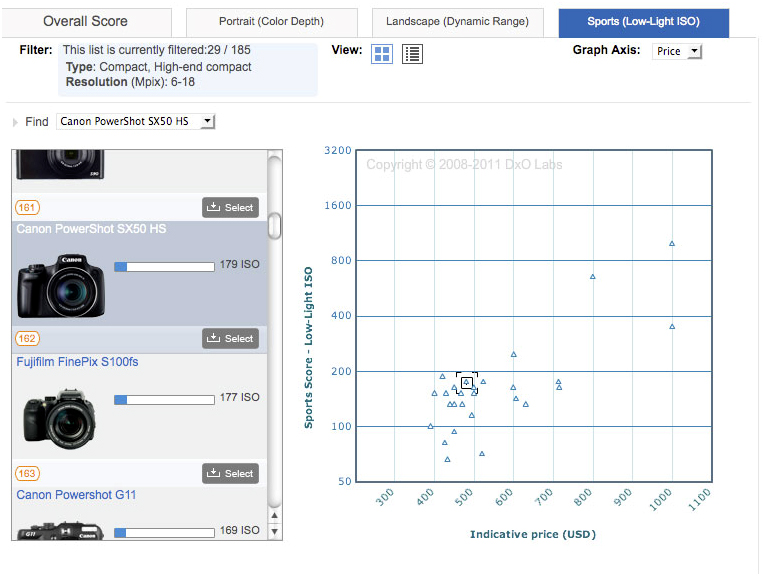The image size is (765, 576).
Task: Click the '177 ISO' score value
Action: (x=240, y=397)
